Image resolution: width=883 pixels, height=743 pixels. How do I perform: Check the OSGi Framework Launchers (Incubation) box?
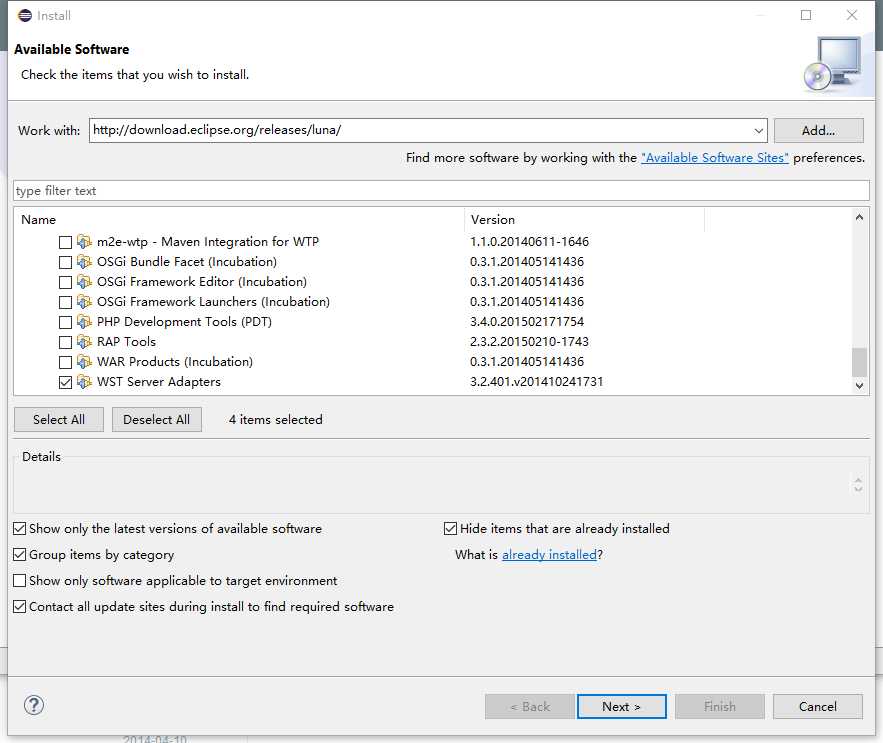(65, 302)
